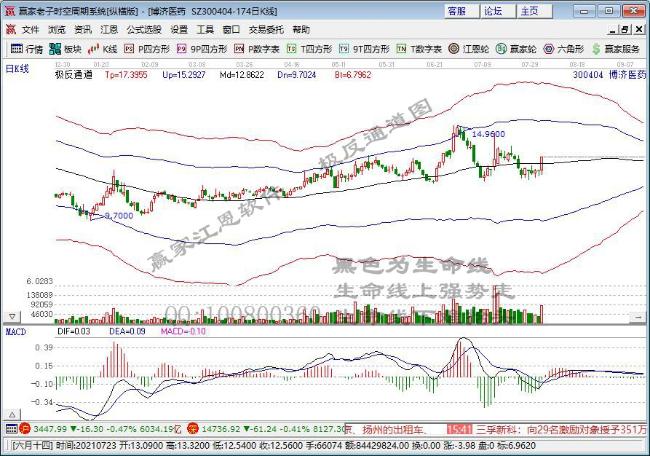Minimize the inner chart window

coord(612,29)
